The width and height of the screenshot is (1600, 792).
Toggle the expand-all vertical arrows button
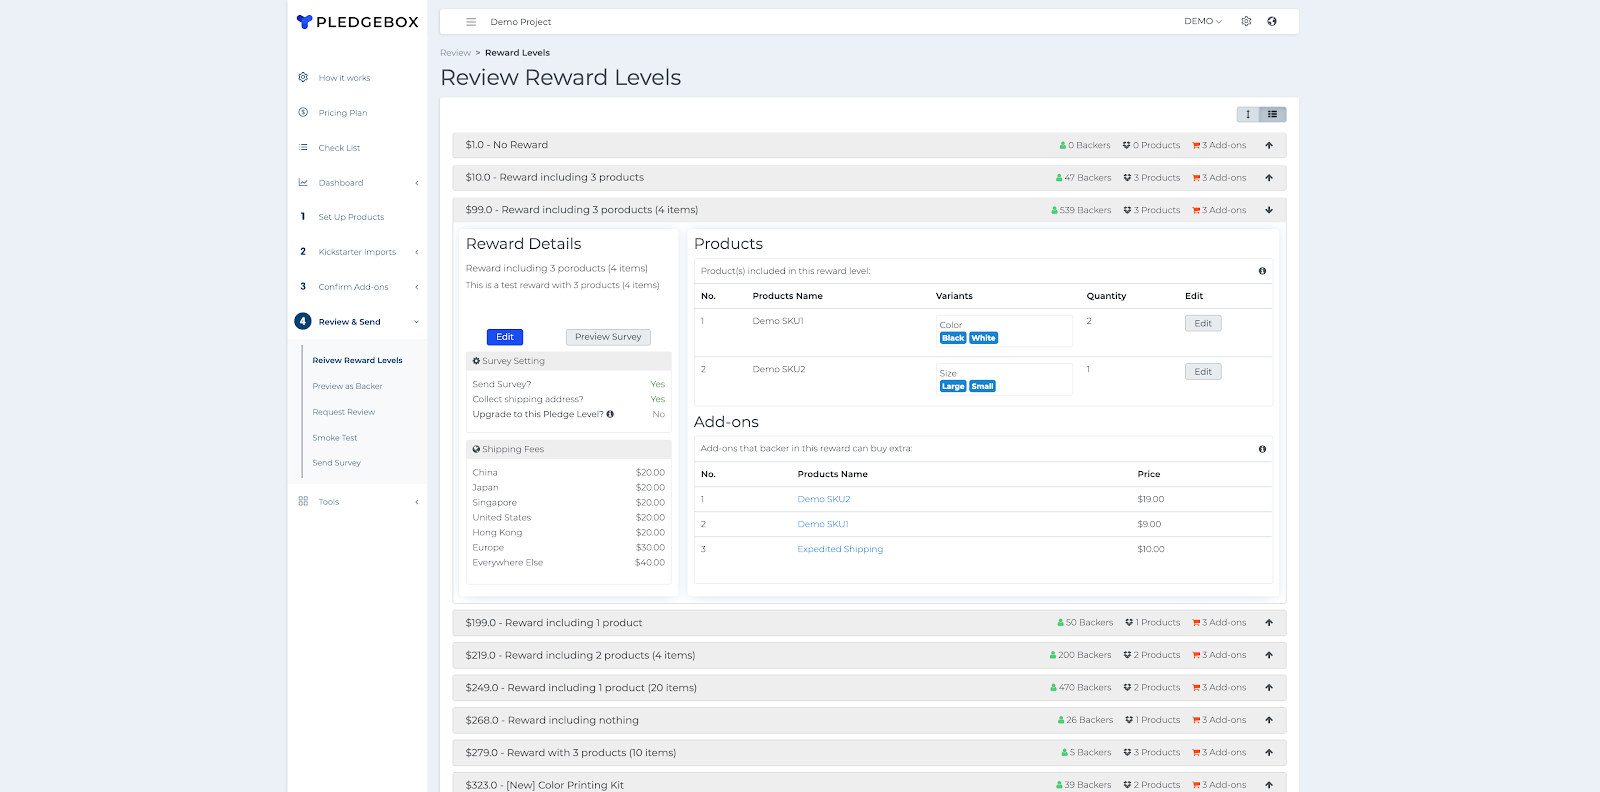1248,114
